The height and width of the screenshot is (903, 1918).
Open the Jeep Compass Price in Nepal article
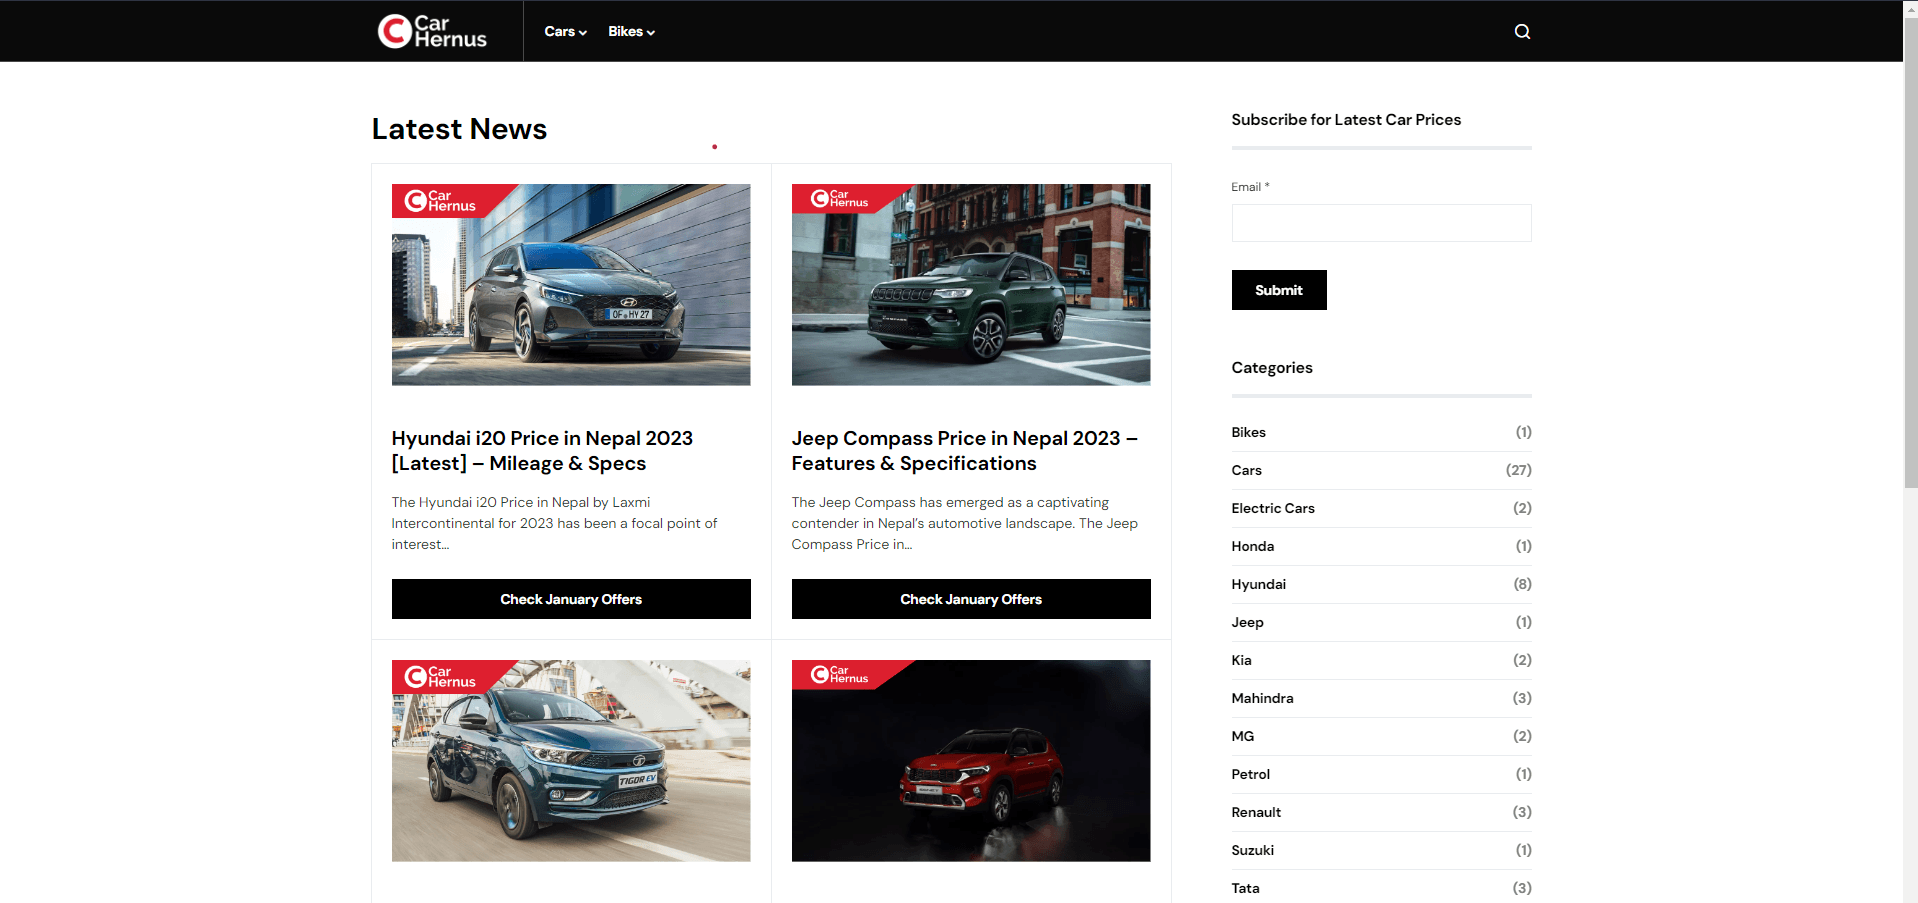[963, 450]
